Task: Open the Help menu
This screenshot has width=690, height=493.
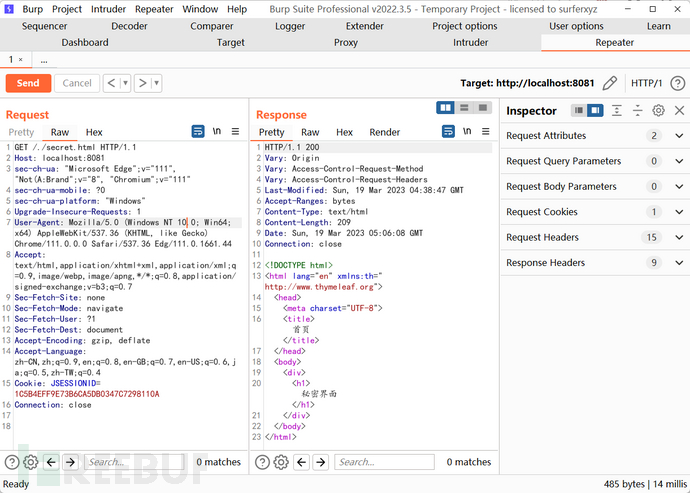Action: pyautogui.click(x=237, y=9)
